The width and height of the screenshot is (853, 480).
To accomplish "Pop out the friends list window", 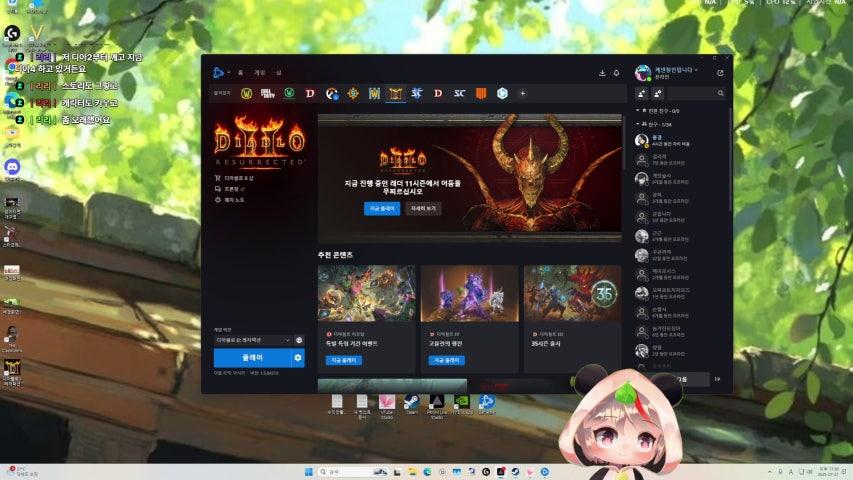I will click(720, 73).
